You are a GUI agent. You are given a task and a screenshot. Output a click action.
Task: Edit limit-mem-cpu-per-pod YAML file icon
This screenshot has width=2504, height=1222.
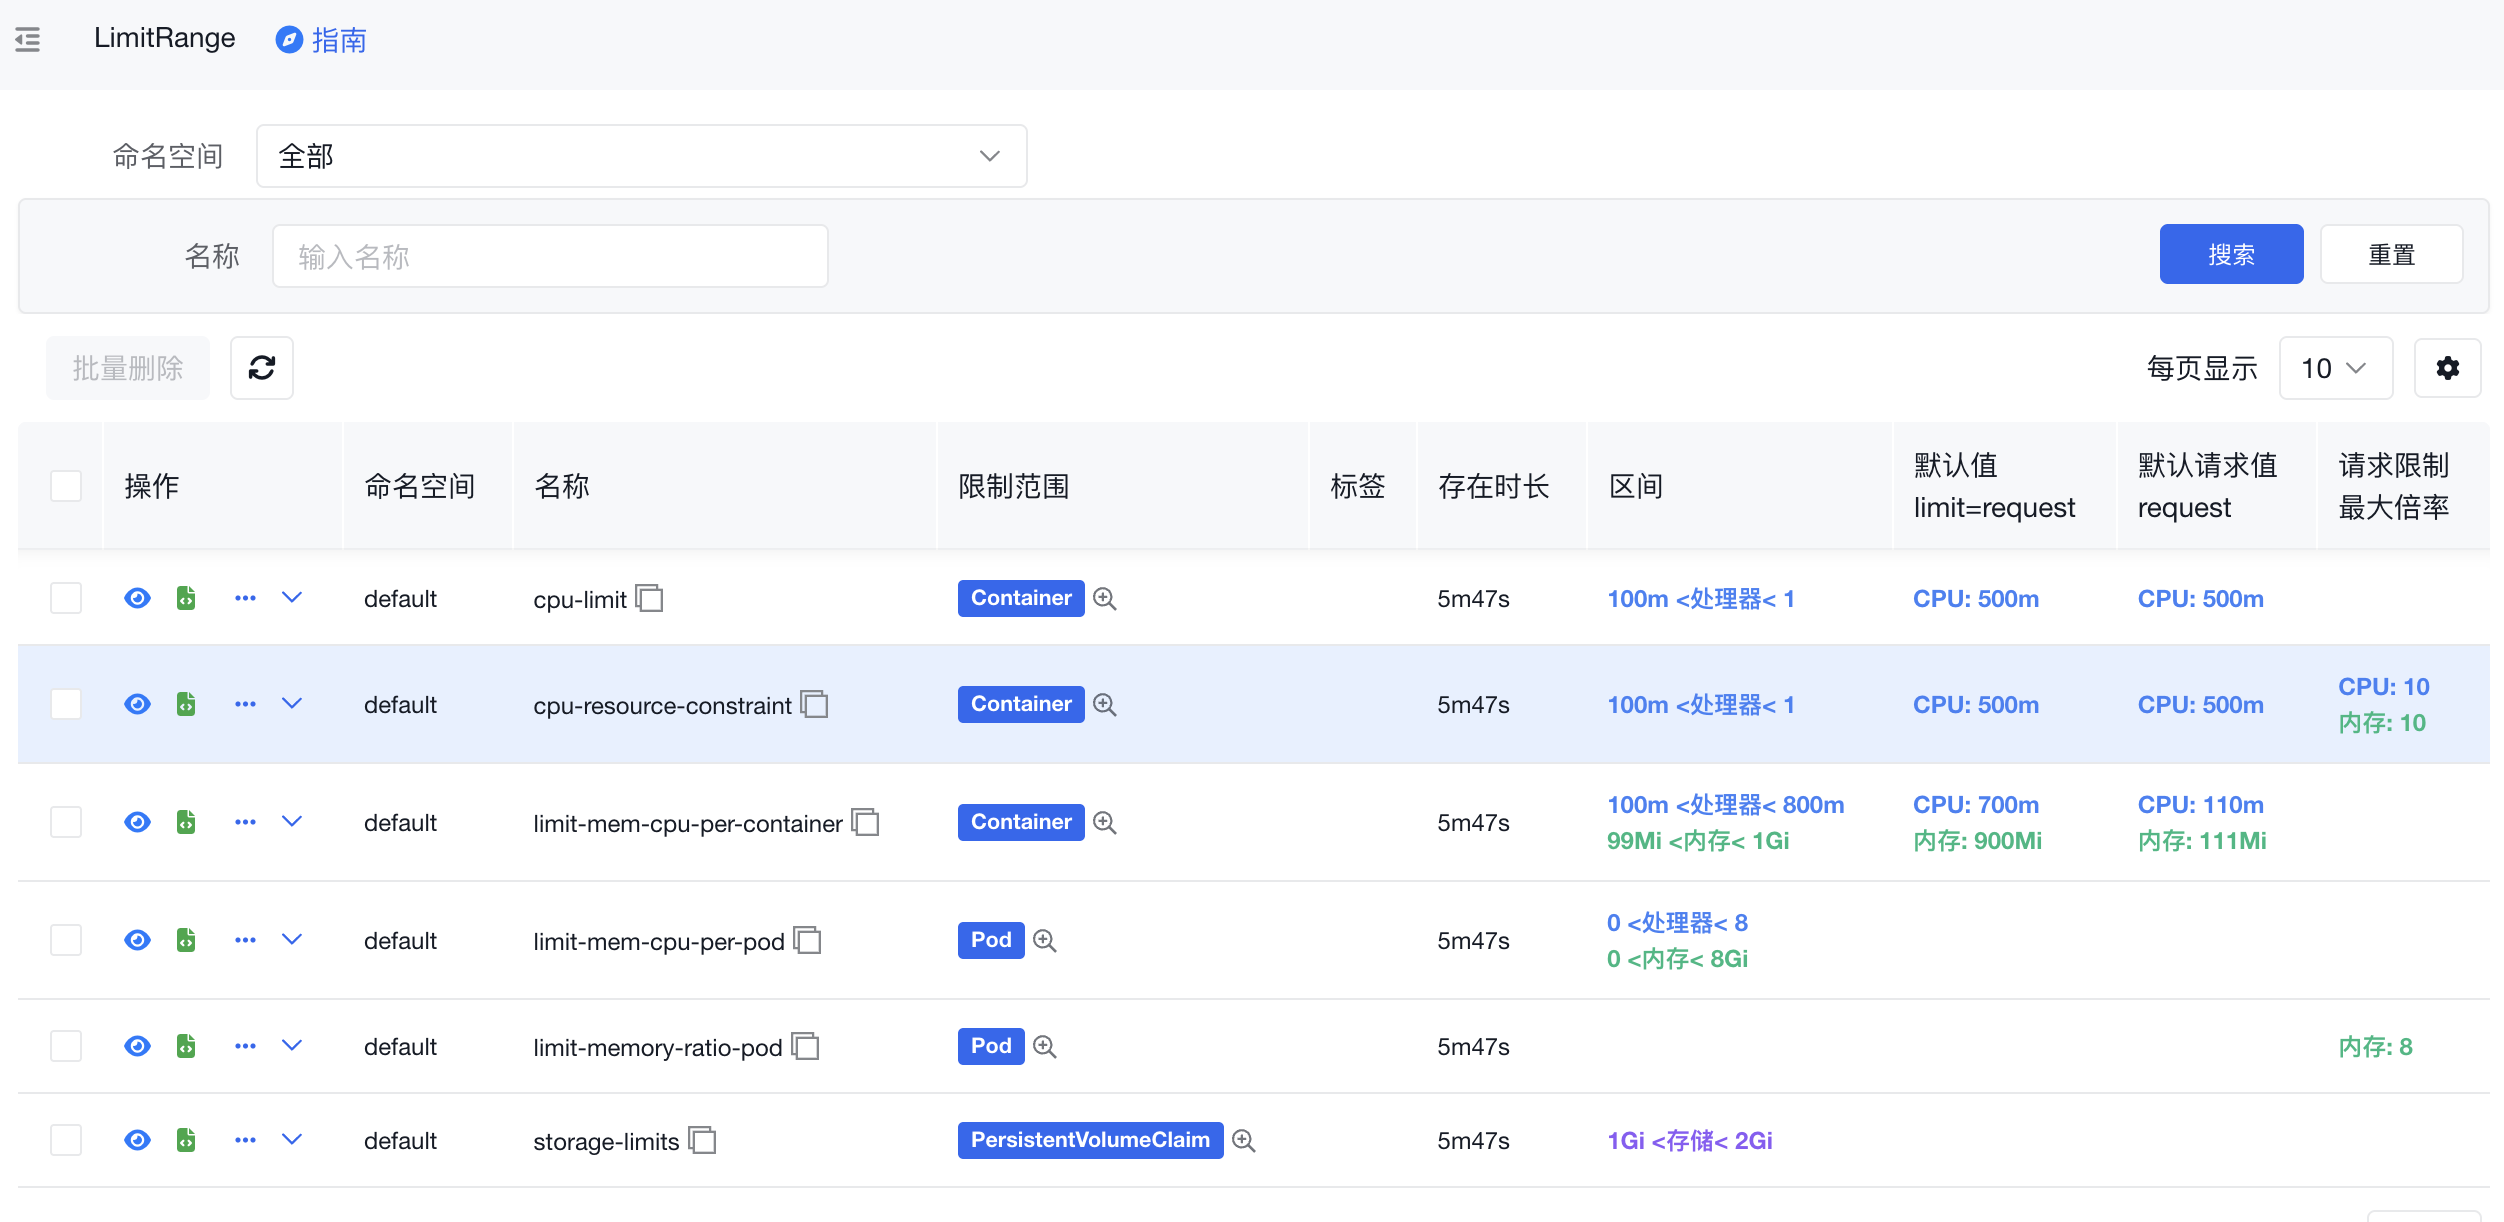pos(186,940)
